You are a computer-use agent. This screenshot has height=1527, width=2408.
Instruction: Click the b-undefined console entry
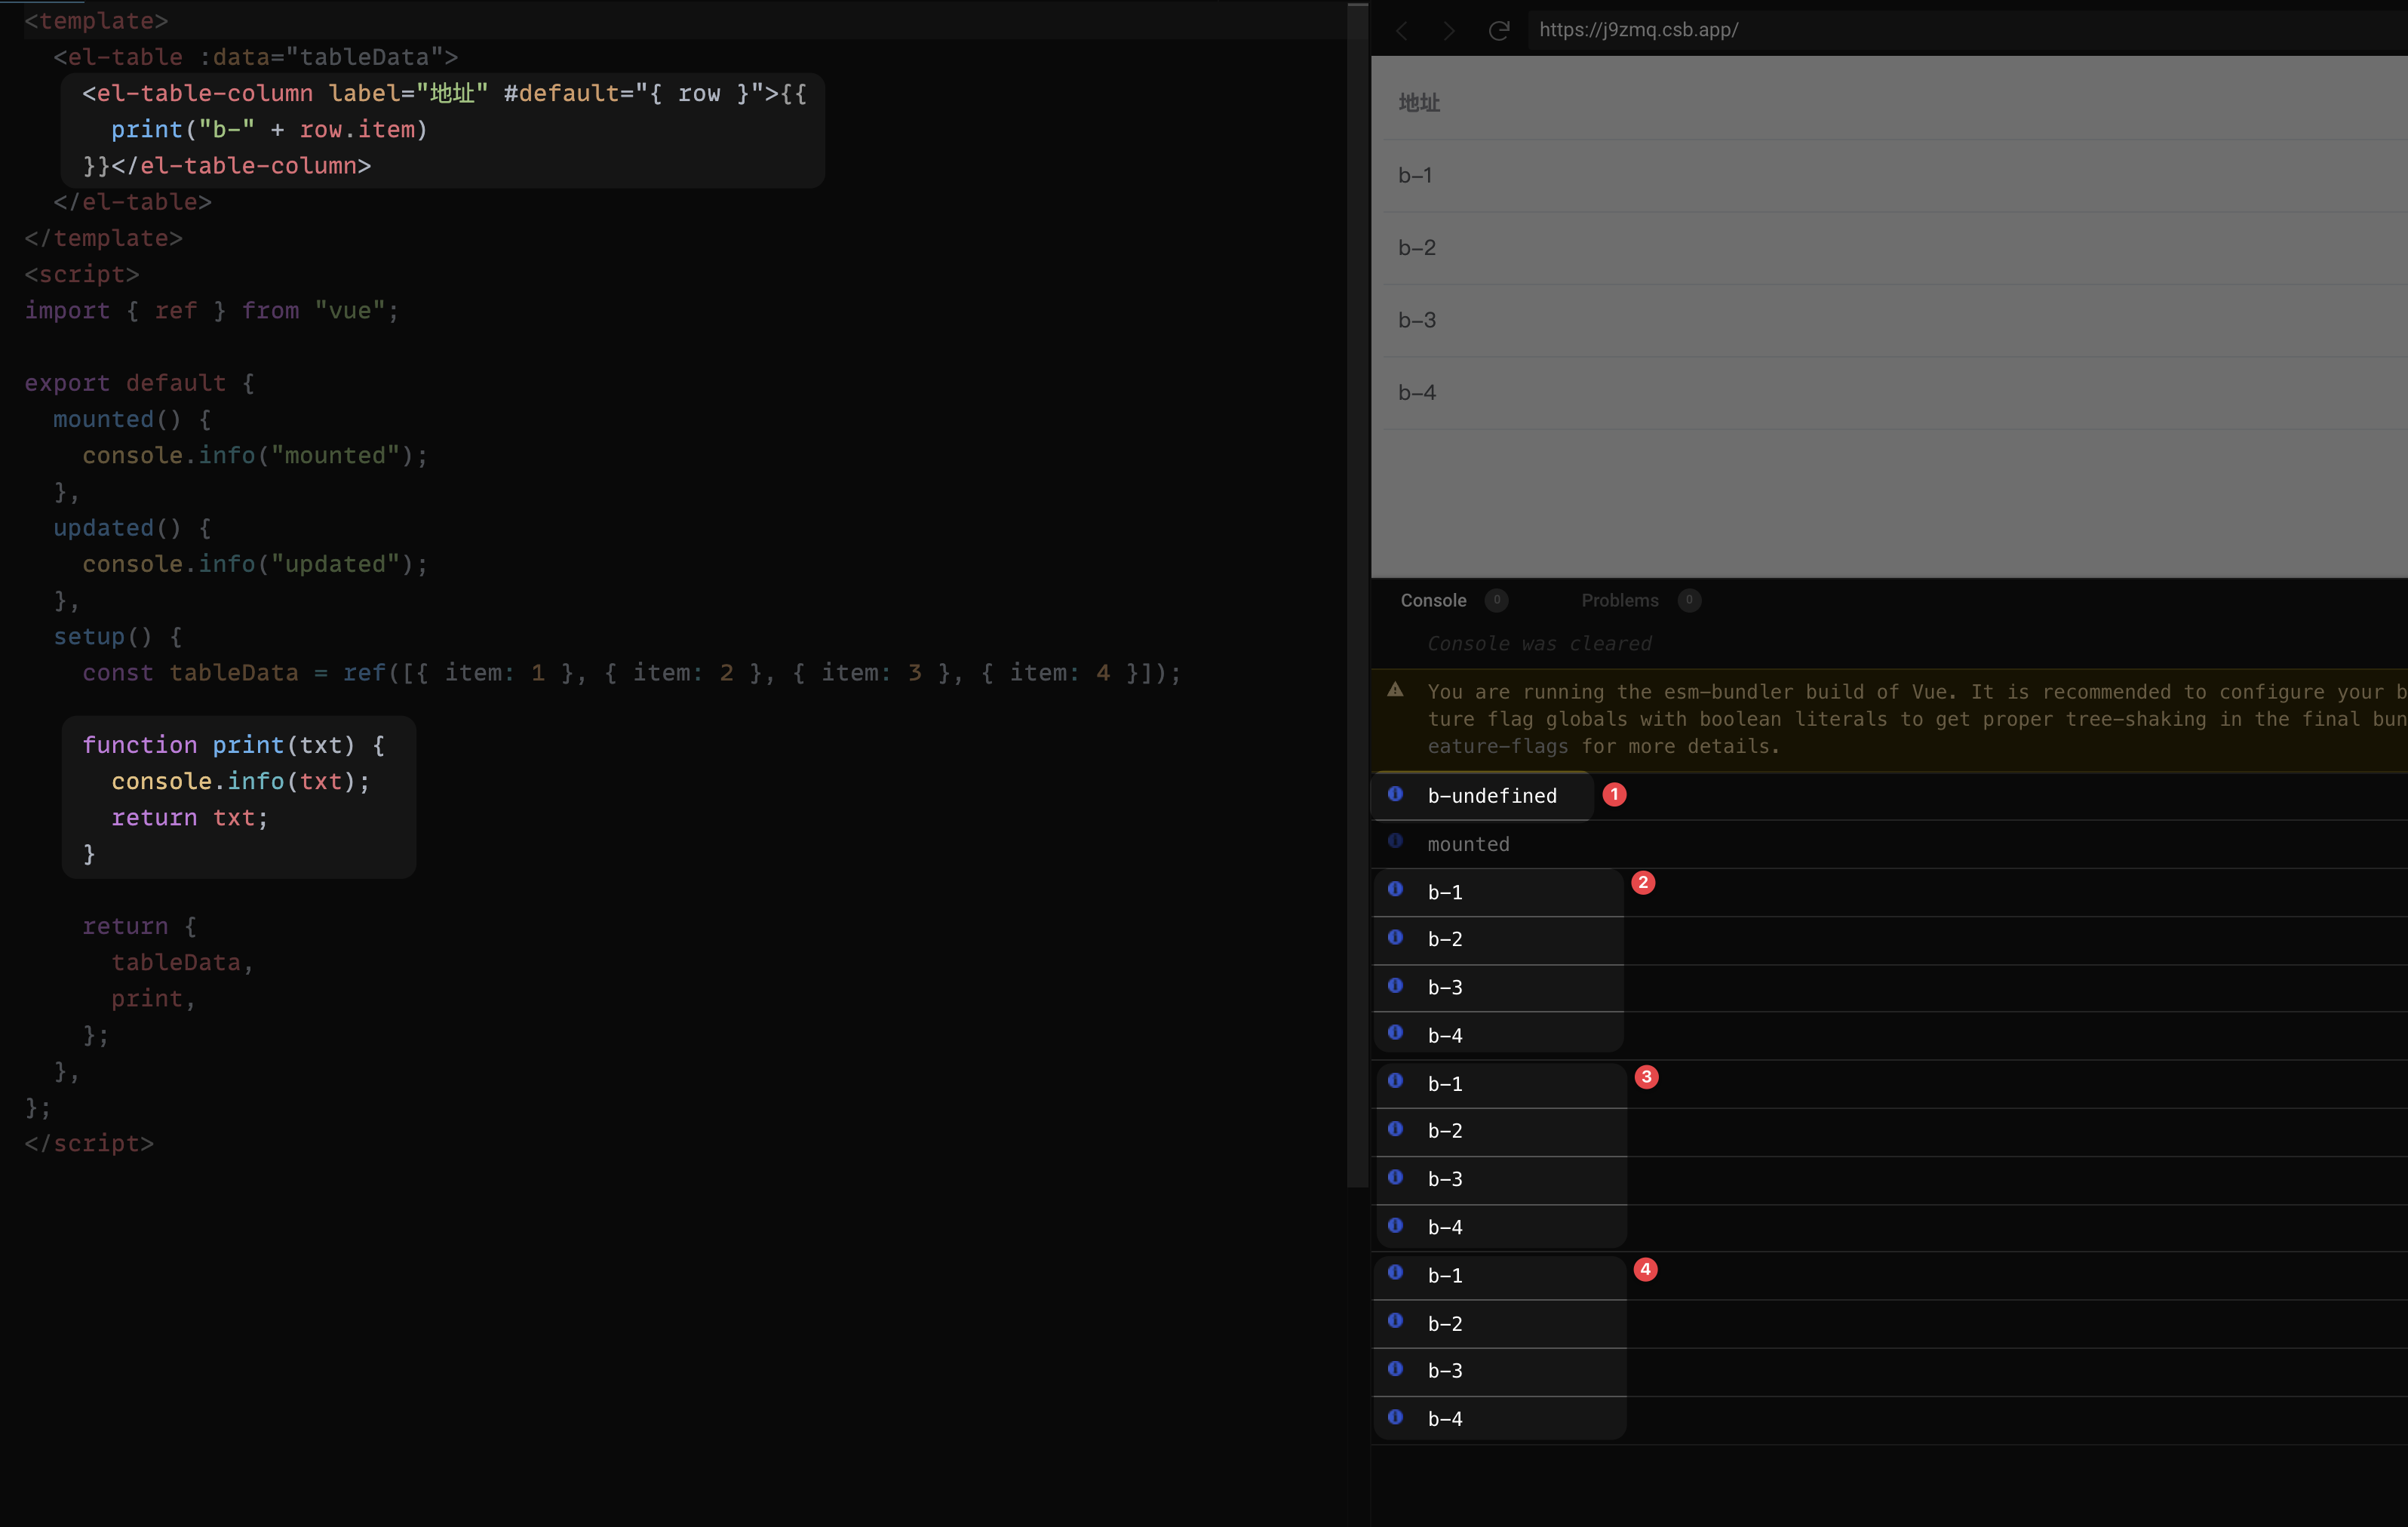coord(1492,796)
